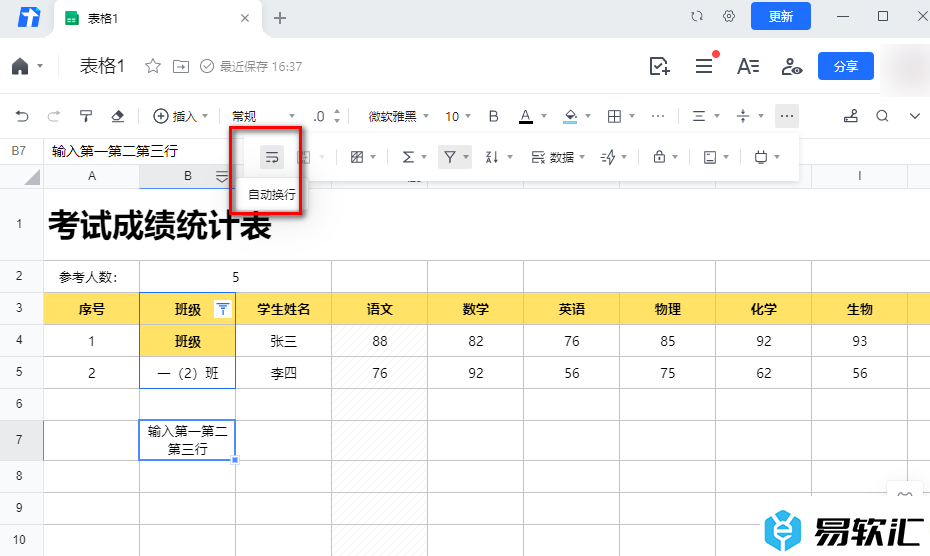Expand the sum function dropdown arrow
This screenshot has height=556, width=930.
coord(423,157)
